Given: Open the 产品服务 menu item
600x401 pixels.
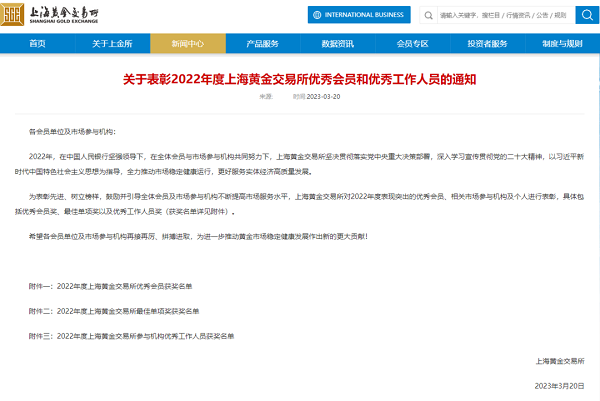Looking at the screenshot, I should [262, 44].
